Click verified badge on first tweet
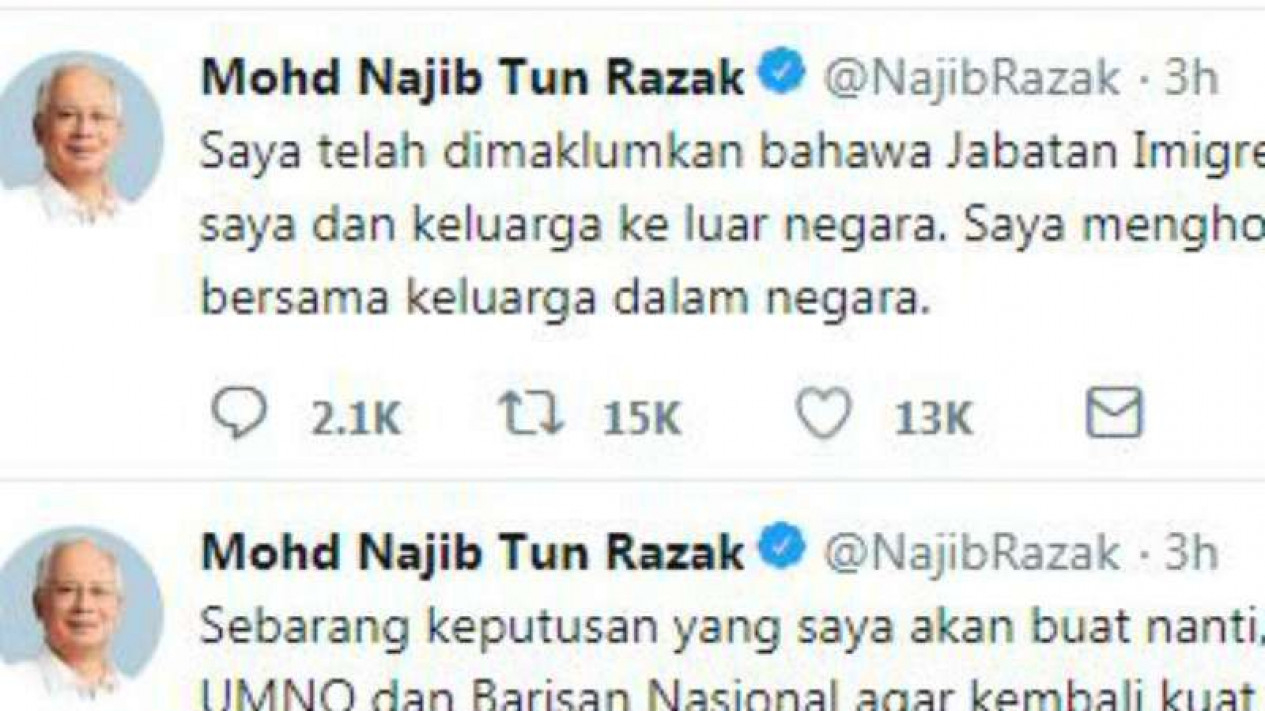The height and width of the screenshot is (711, 1265). (783, 75)
